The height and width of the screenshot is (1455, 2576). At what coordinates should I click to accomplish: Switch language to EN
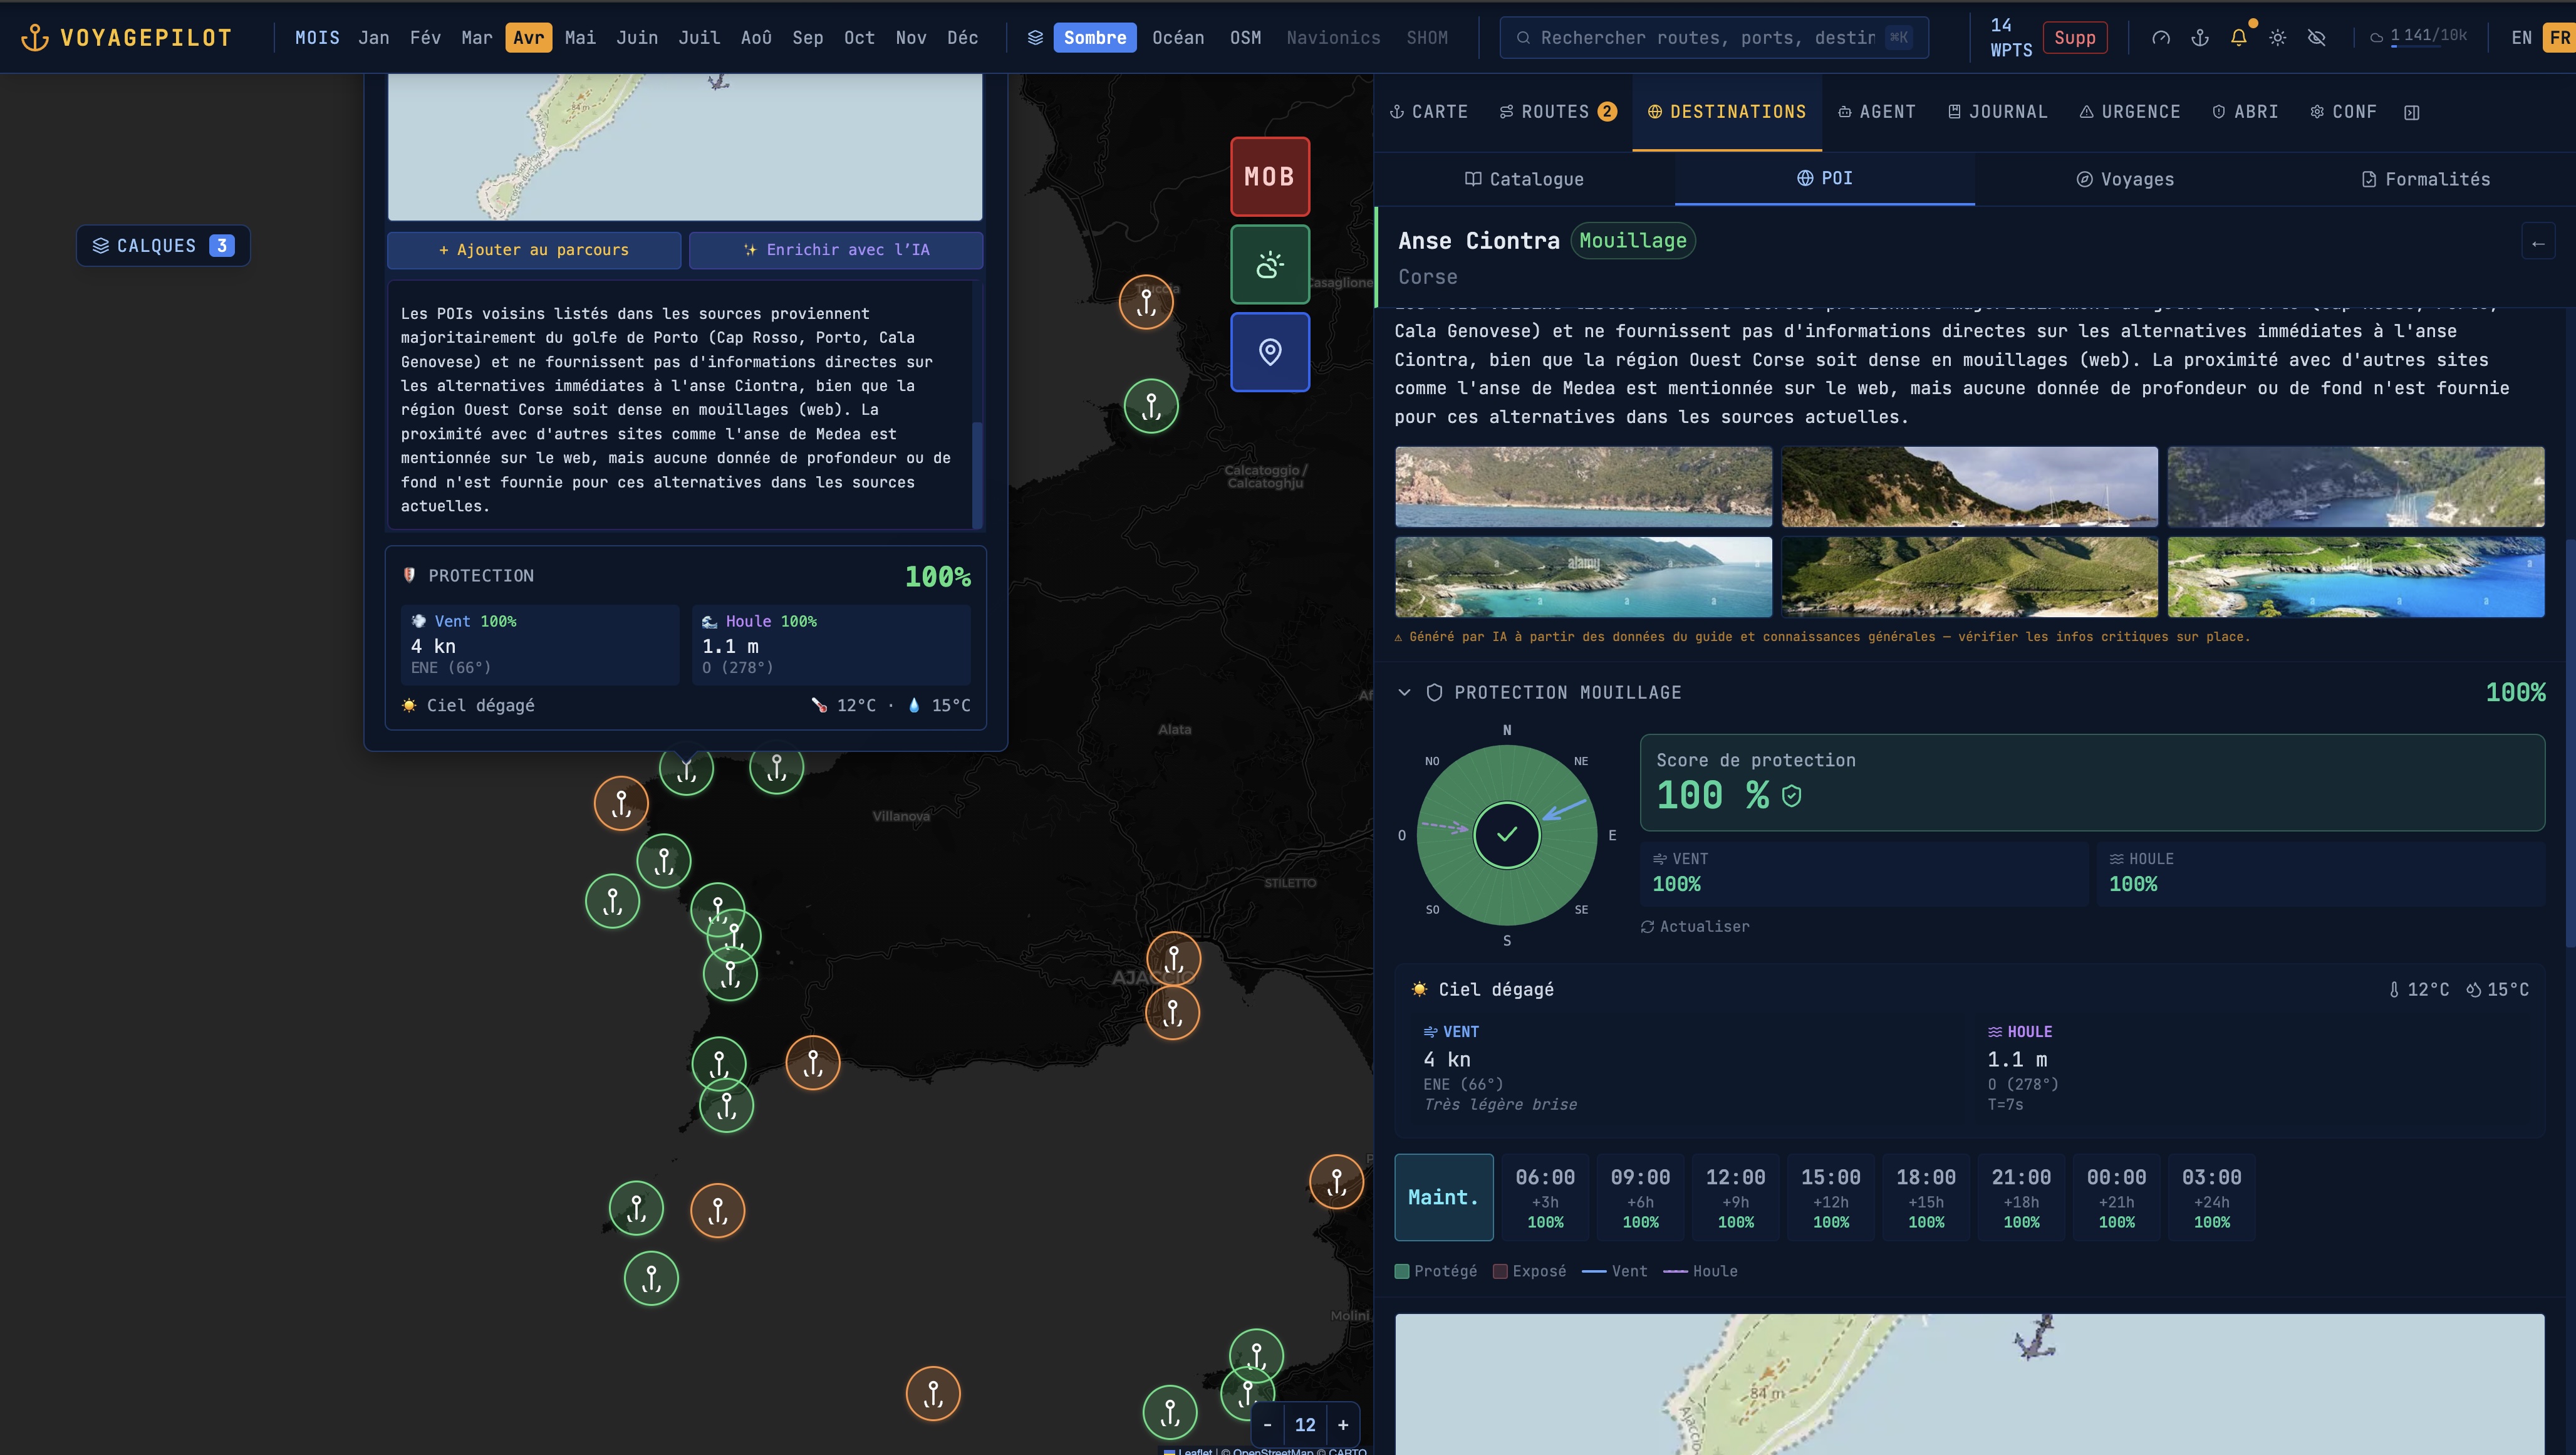2521,38
